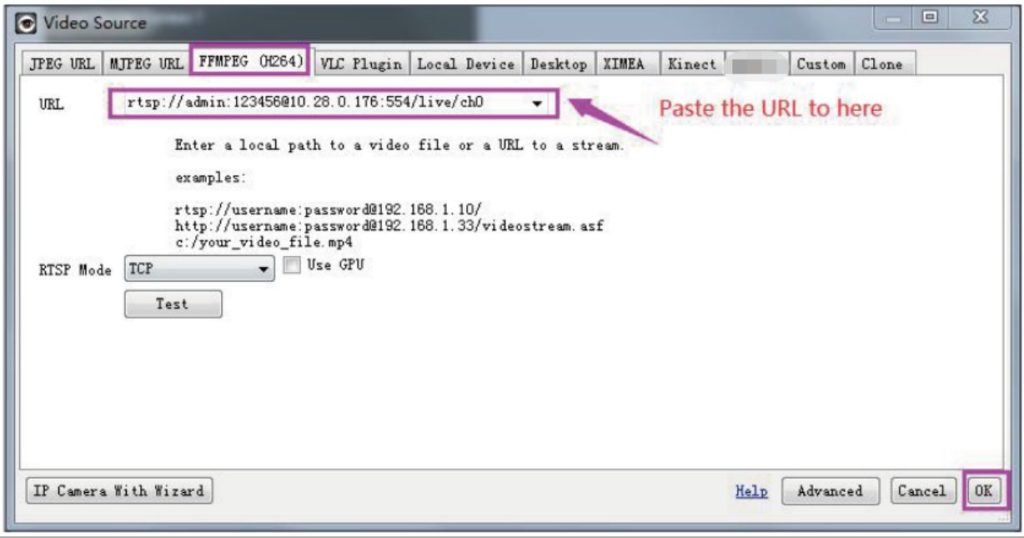Screen dimensions: 1024x538
Task: Expand the URL history dropdown arrow
Action: (538, 103)
